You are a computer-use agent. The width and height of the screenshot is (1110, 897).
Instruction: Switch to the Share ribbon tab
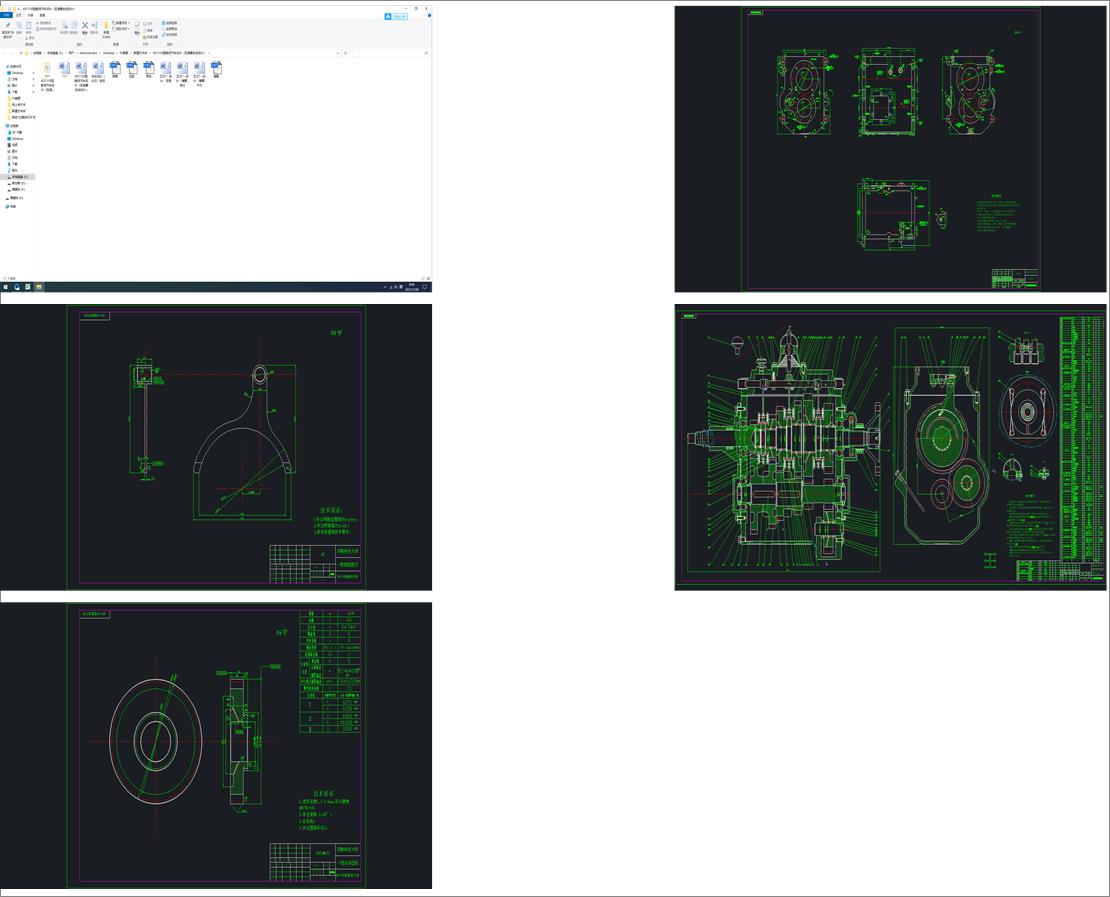click(30, 15)
